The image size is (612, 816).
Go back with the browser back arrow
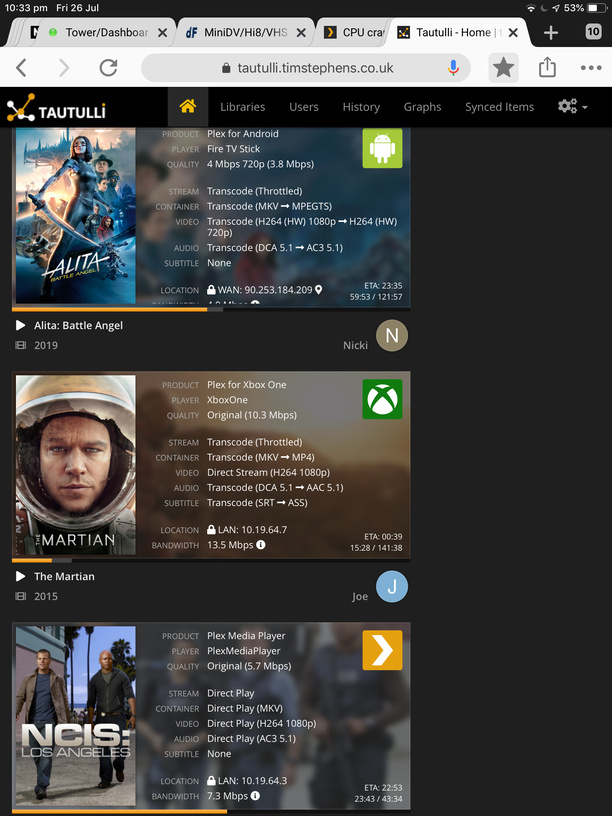(21, 68)
